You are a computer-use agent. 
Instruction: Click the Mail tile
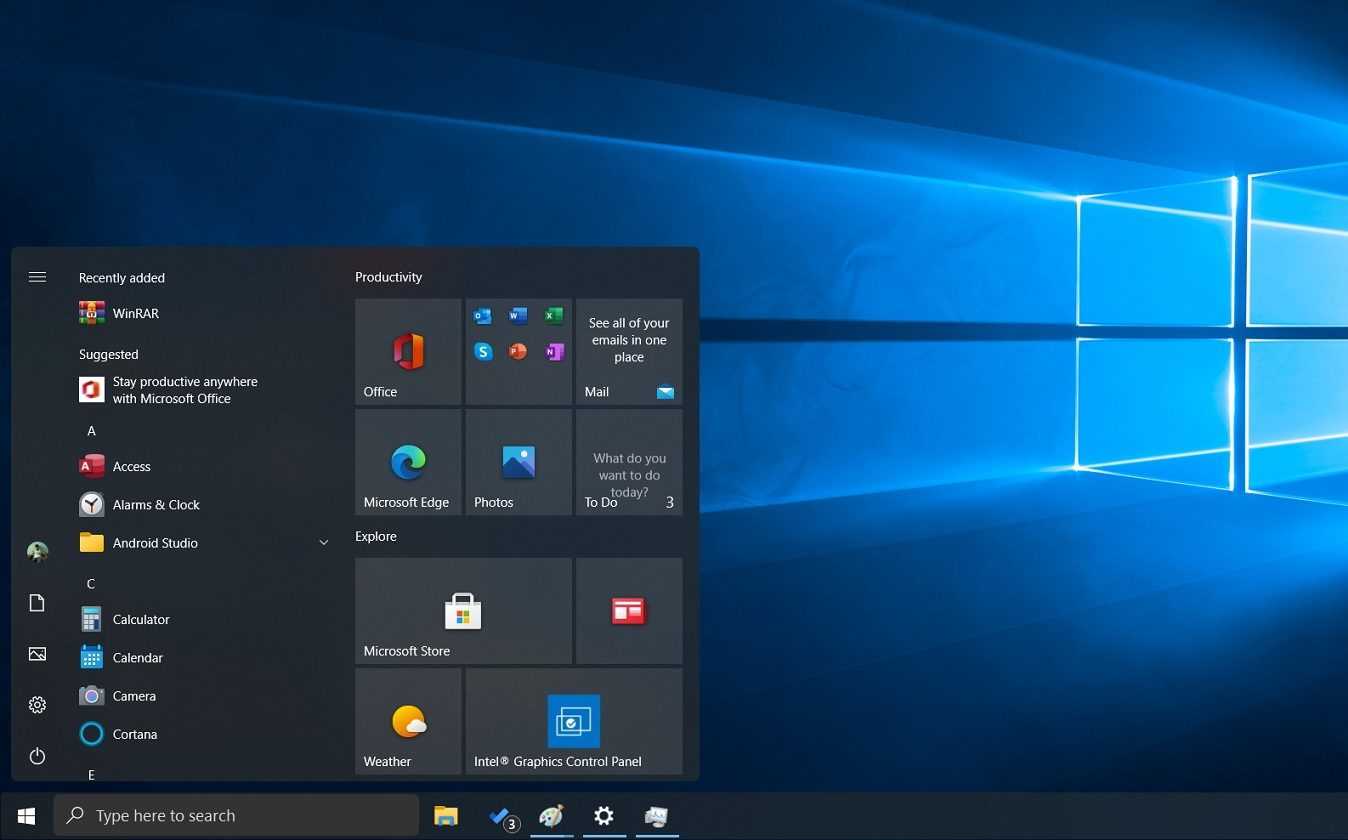[x=629, y=352]
